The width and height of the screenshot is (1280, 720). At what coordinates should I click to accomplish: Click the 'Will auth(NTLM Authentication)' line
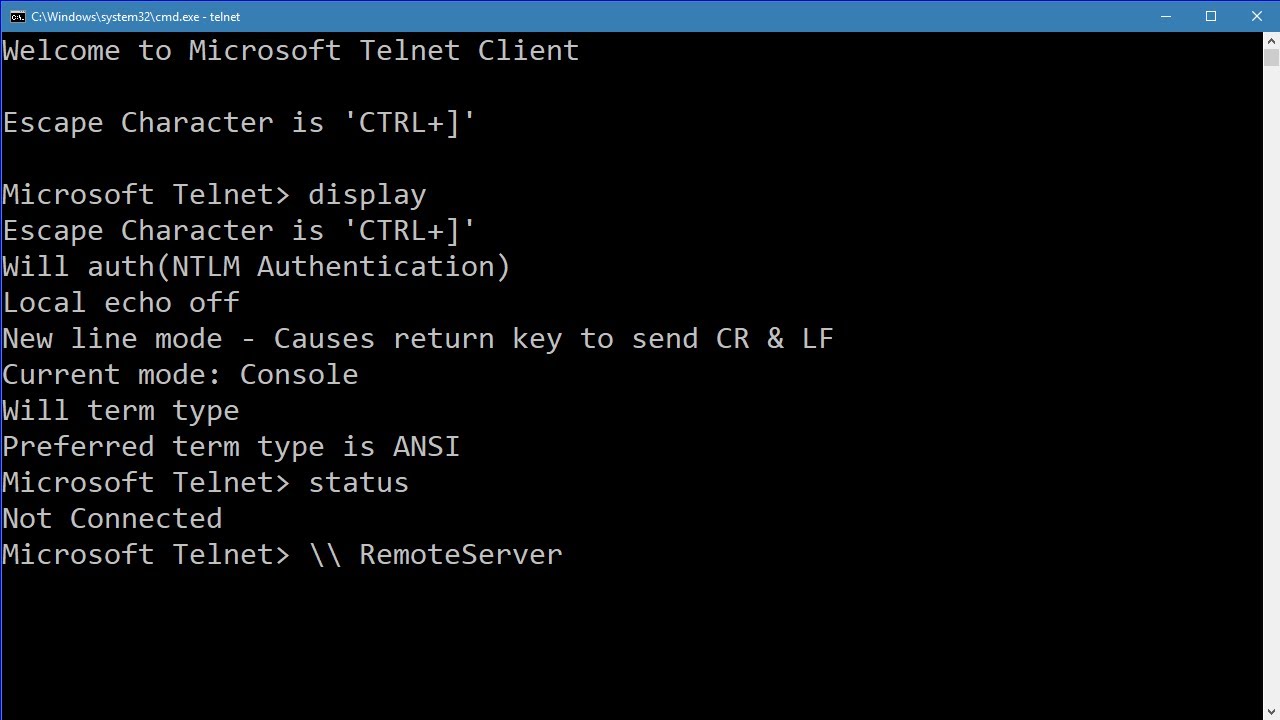point(256,267)
